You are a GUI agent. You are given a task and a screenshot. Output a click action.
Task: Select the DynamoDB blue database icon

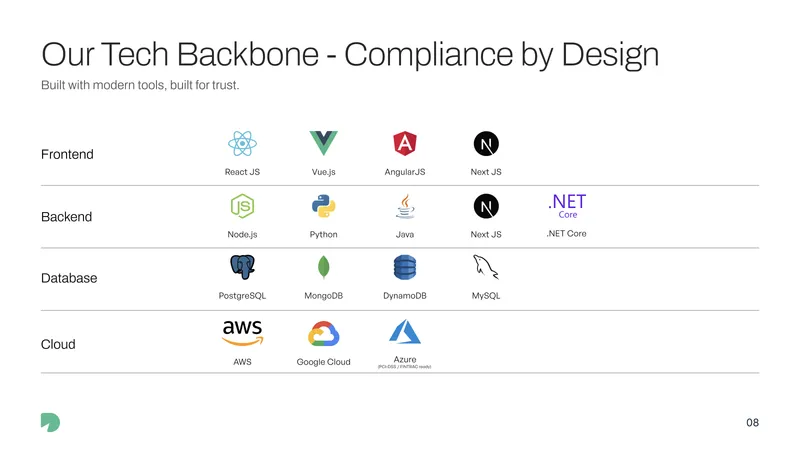pos(405,267)
